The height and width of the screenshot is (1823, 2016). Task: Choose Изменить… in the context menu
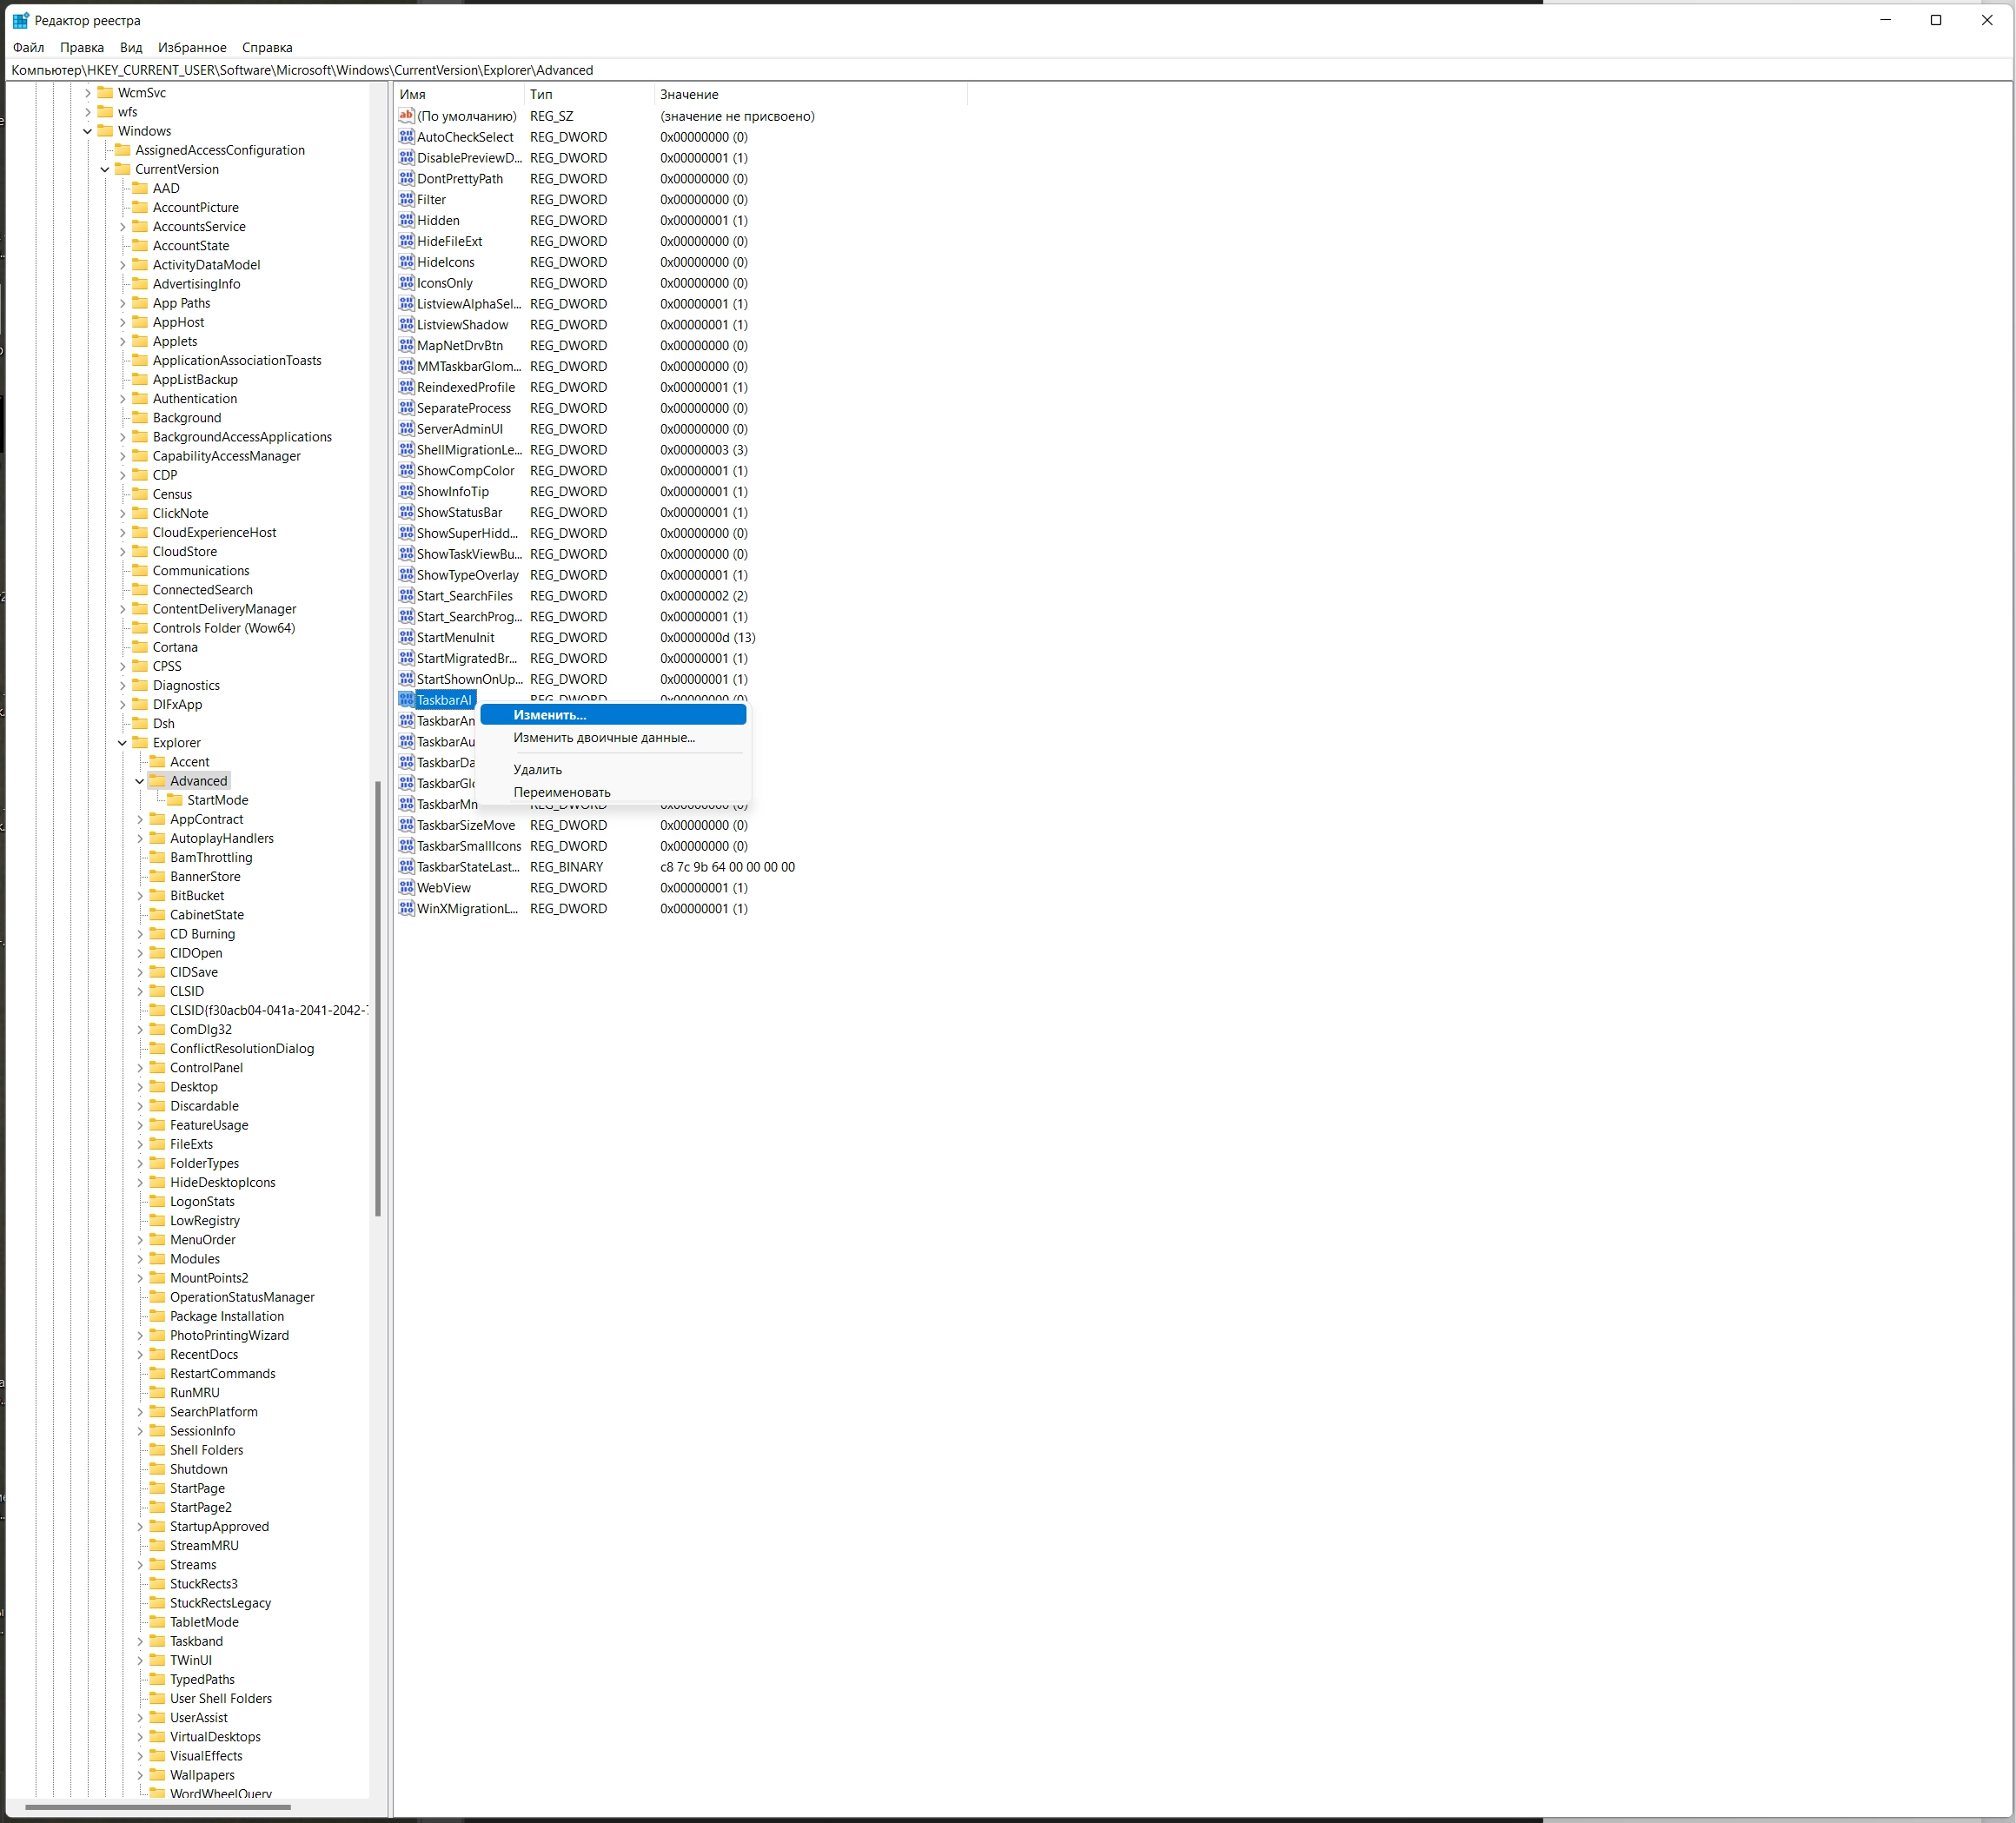click(550, 715)
